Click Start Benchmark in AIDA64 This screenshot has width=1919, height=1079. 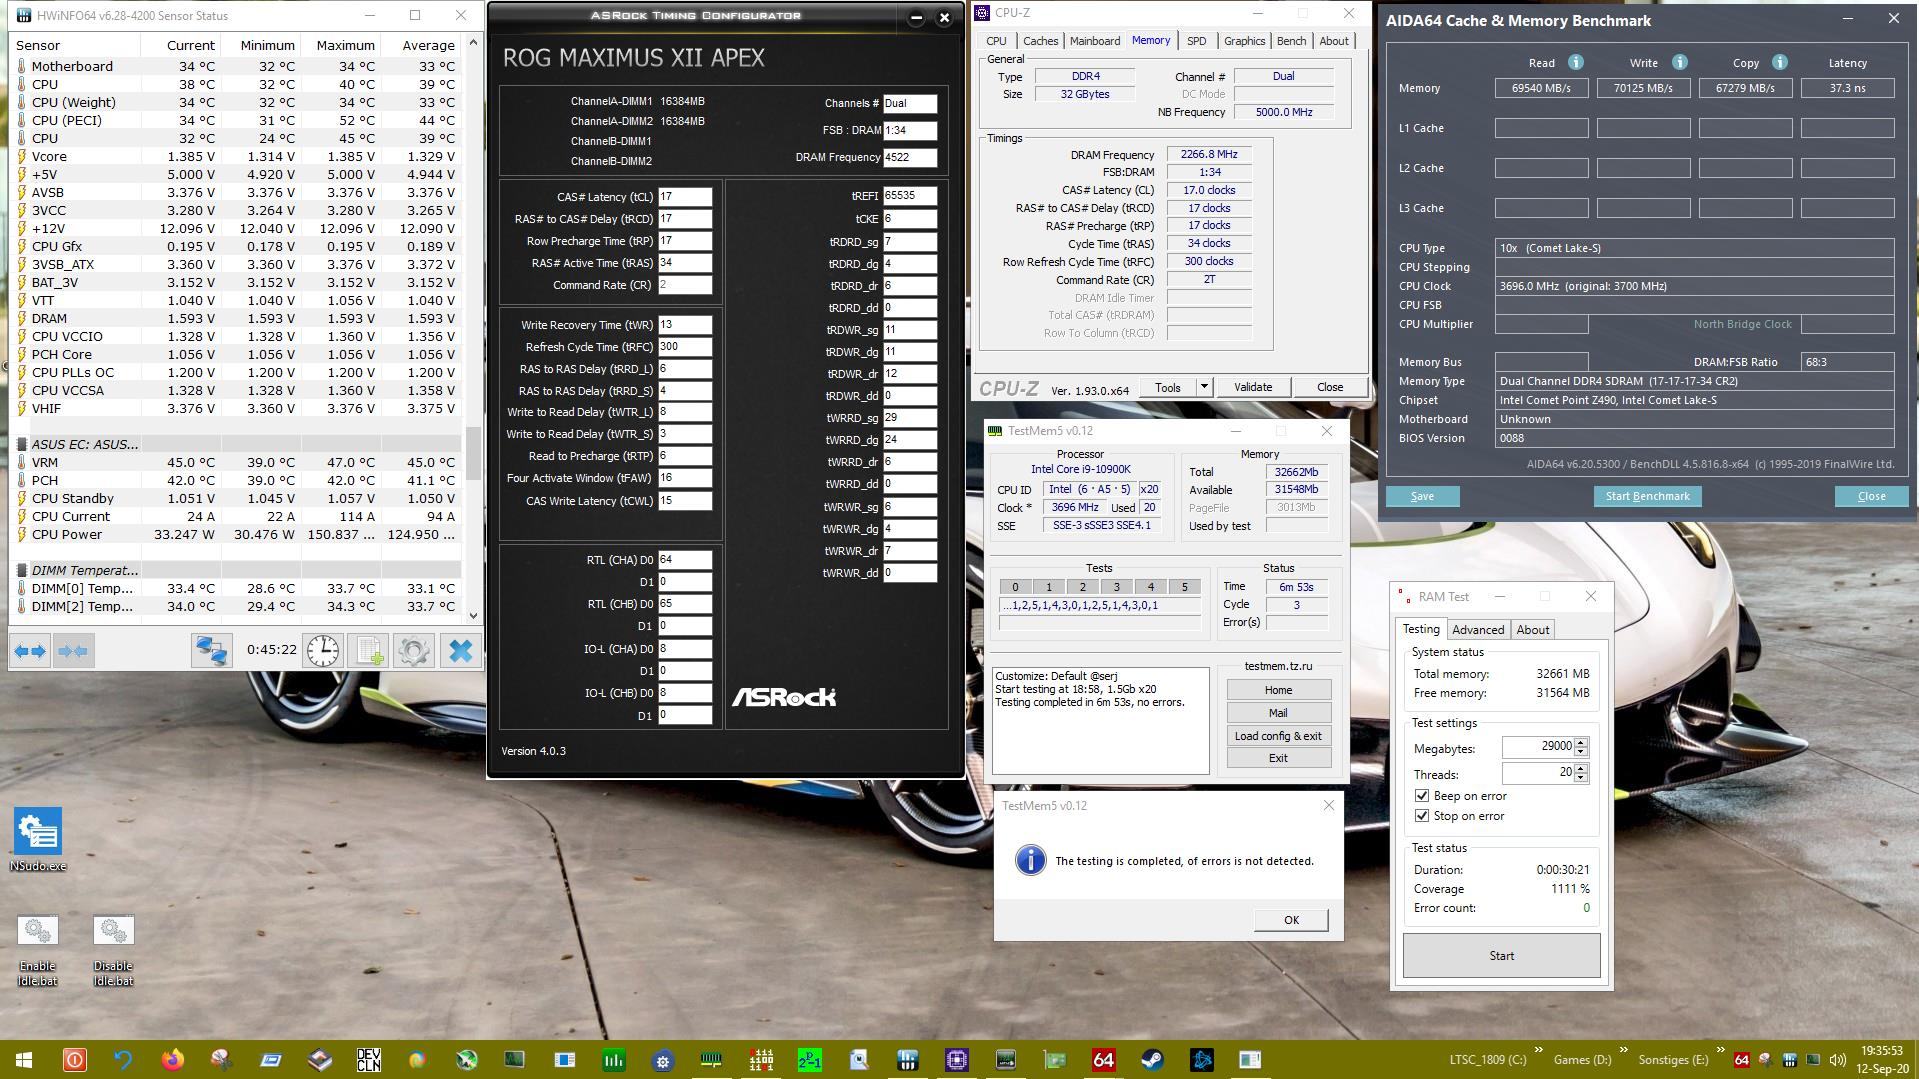1647,496
